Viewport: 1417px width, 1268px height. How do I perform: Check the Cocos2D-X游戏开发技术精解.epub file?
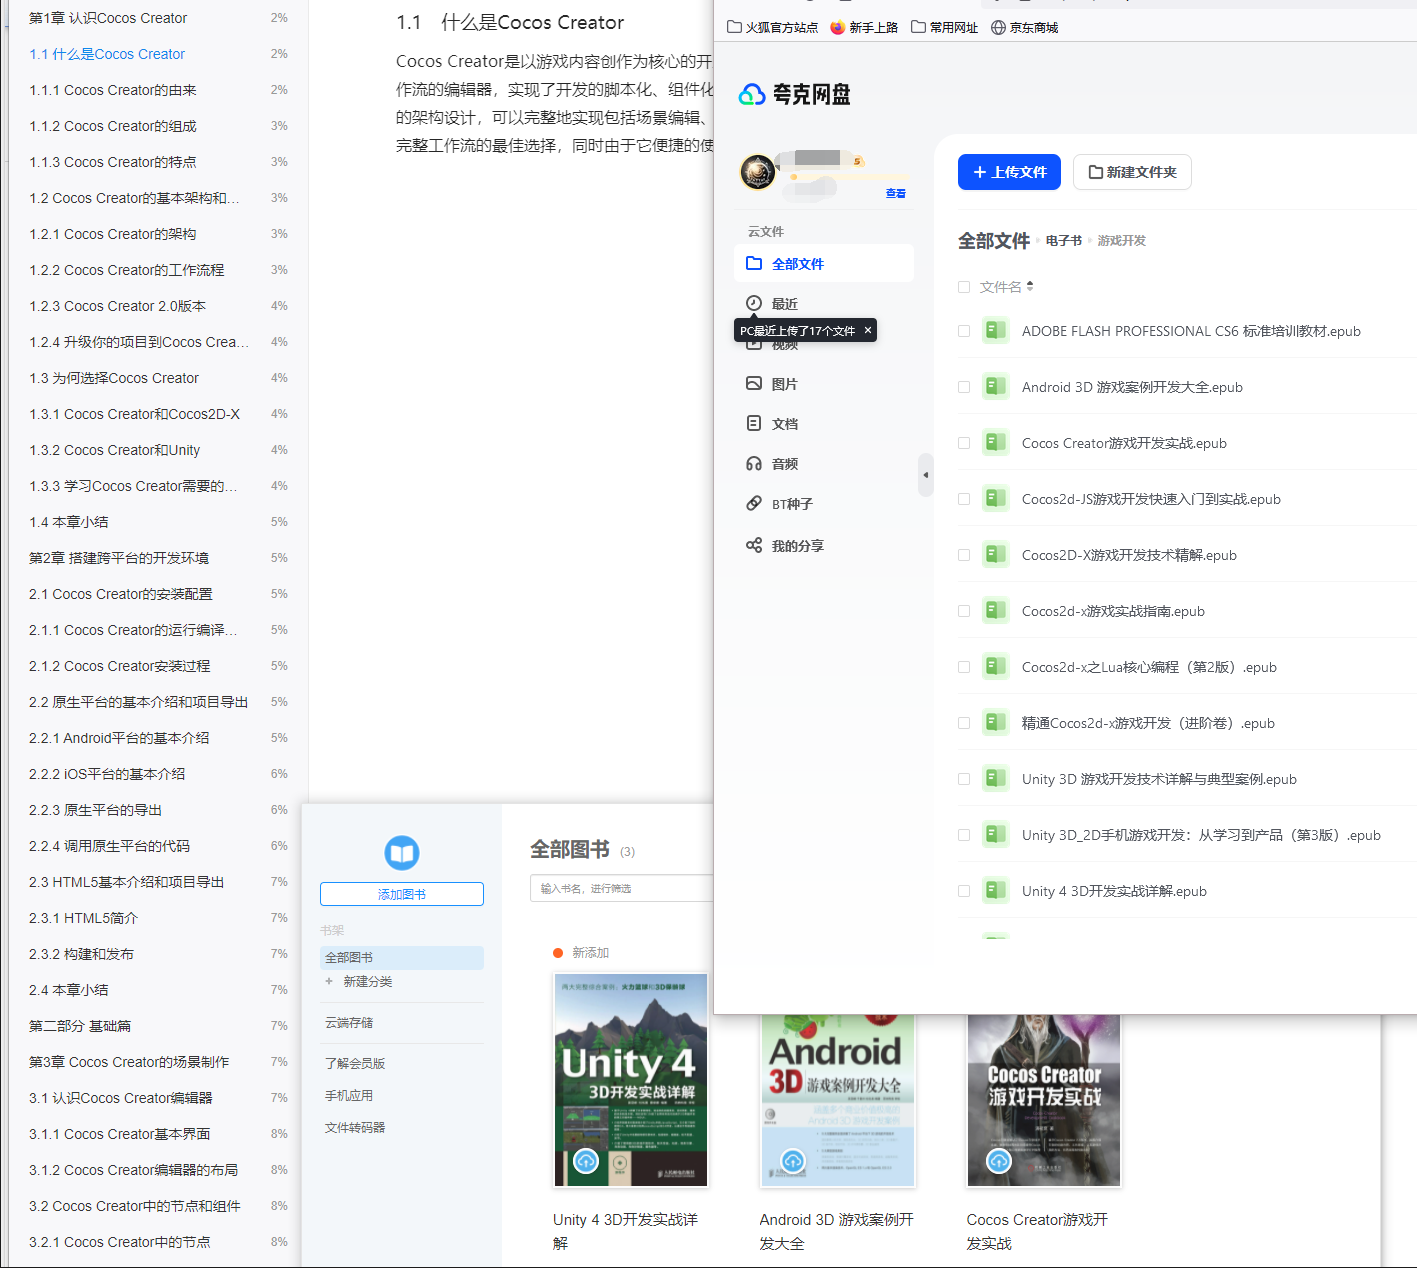tap(964, 555)
